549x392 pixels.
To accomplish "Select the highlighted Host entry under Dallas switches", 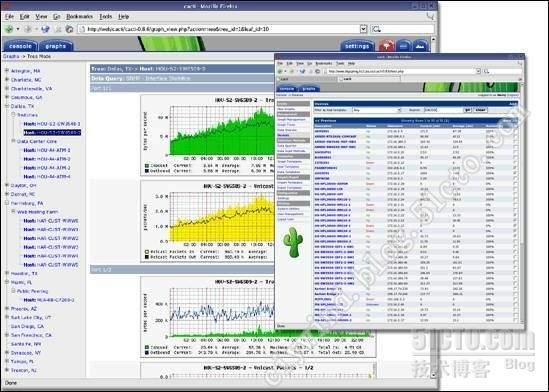I will pos(52,132).
